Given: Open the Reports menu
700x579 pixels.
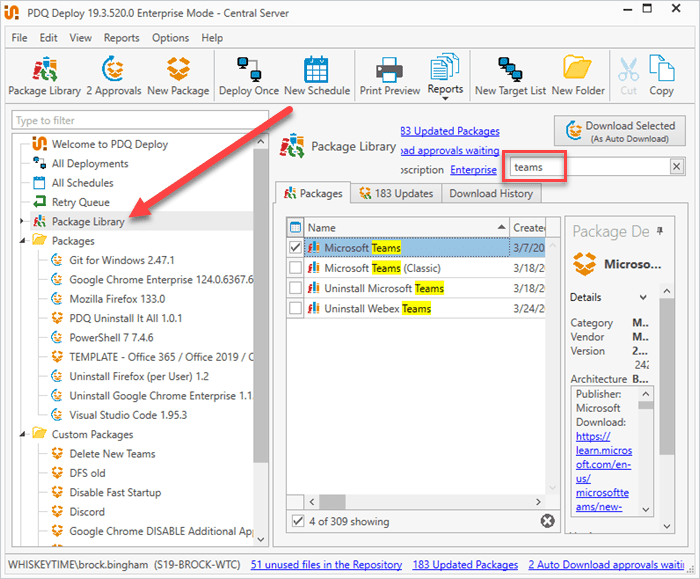Looking at the screenshot, I should (x=121, y=38).
